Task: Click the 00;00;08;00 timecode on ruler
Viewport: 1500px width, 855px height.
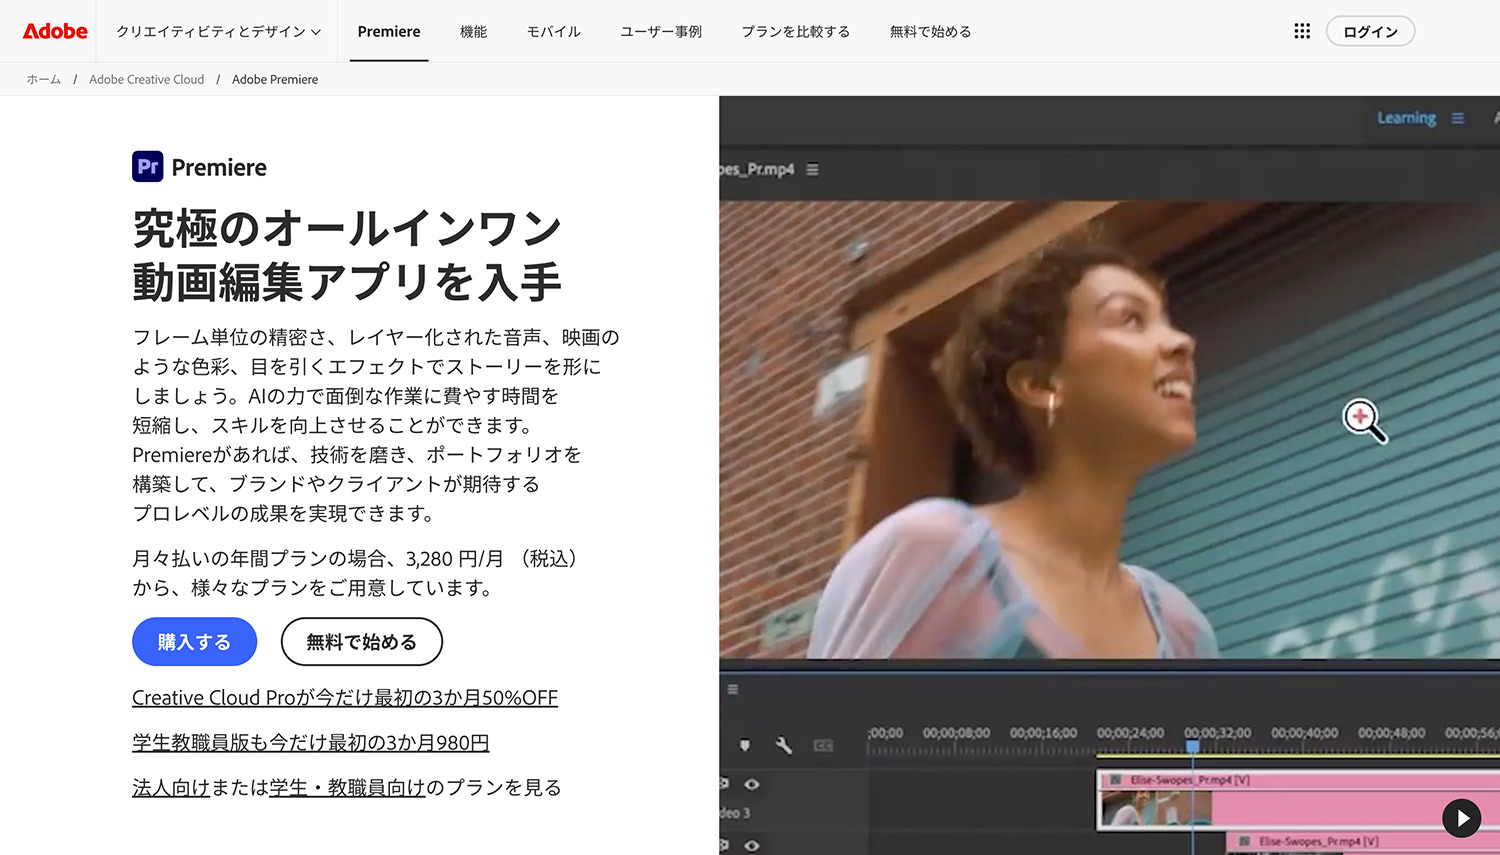Action: point(956,733)
